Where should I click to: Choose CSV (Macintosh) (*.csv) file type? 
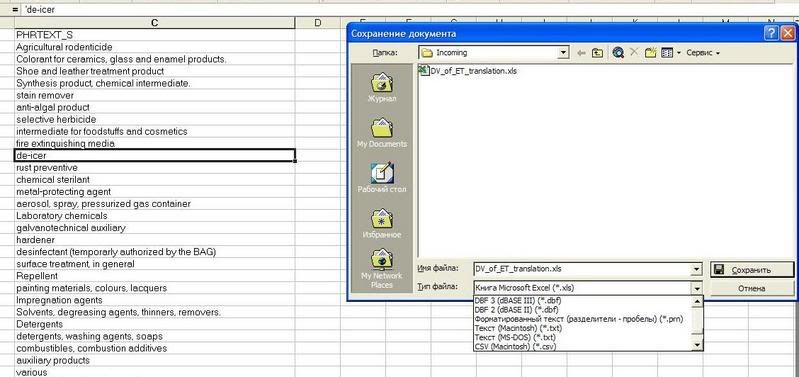(x=582, y=346)
